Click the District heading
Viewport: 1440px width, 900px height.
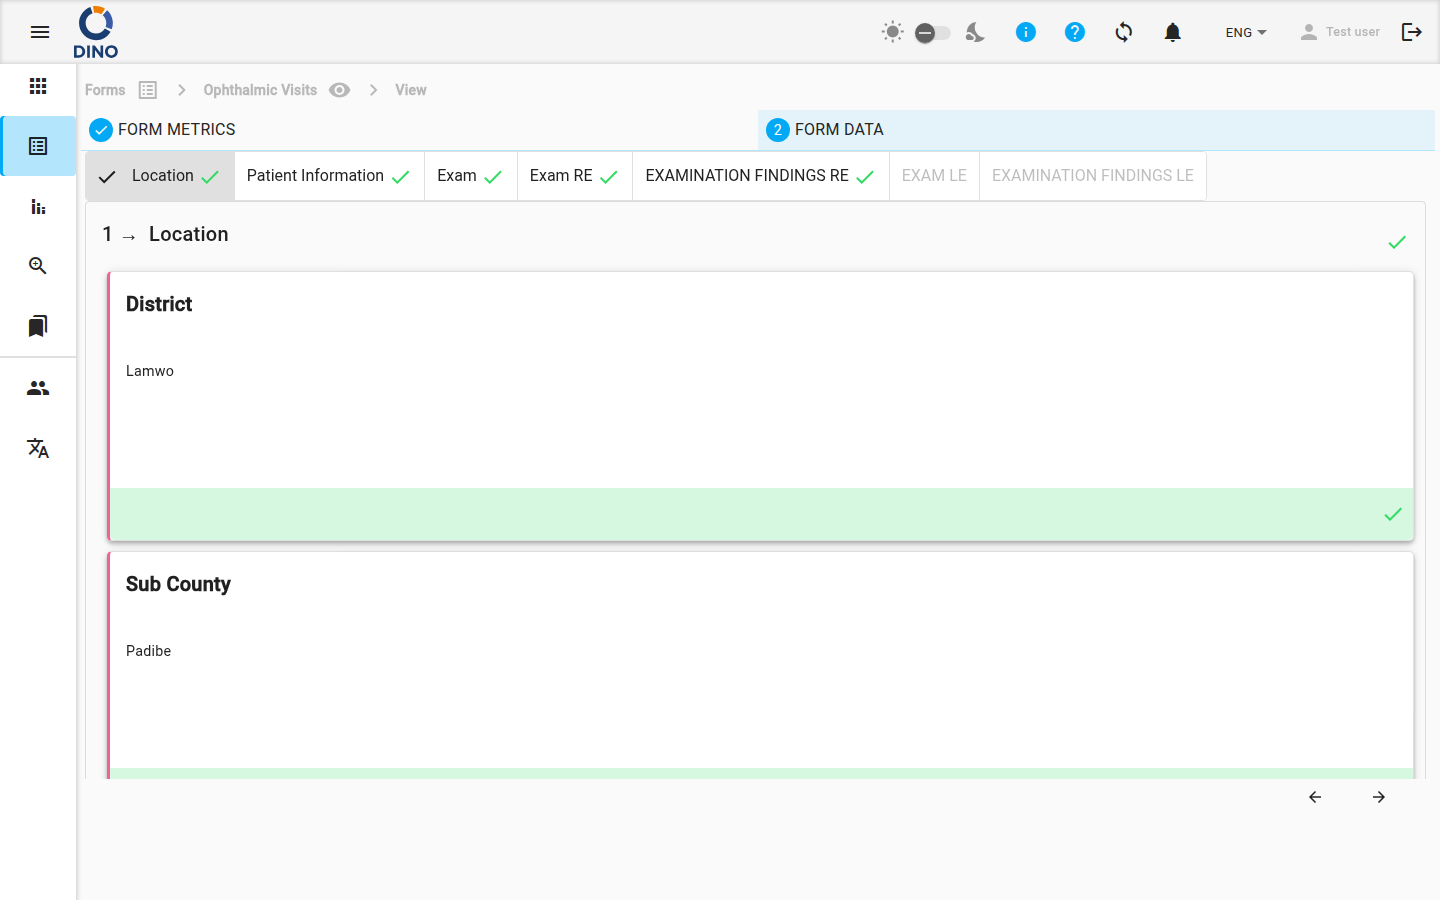tap(159, 304)
